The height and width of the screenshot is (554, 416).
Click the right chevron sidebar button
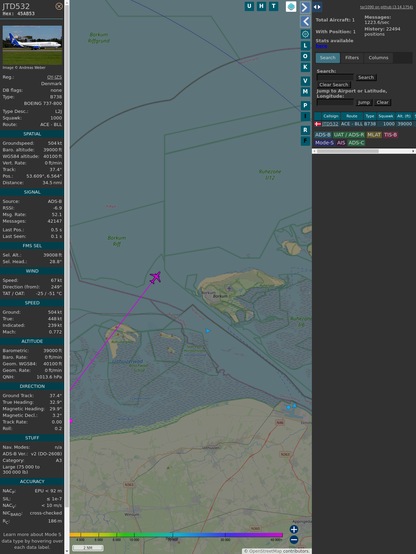(x=305, y=7)
